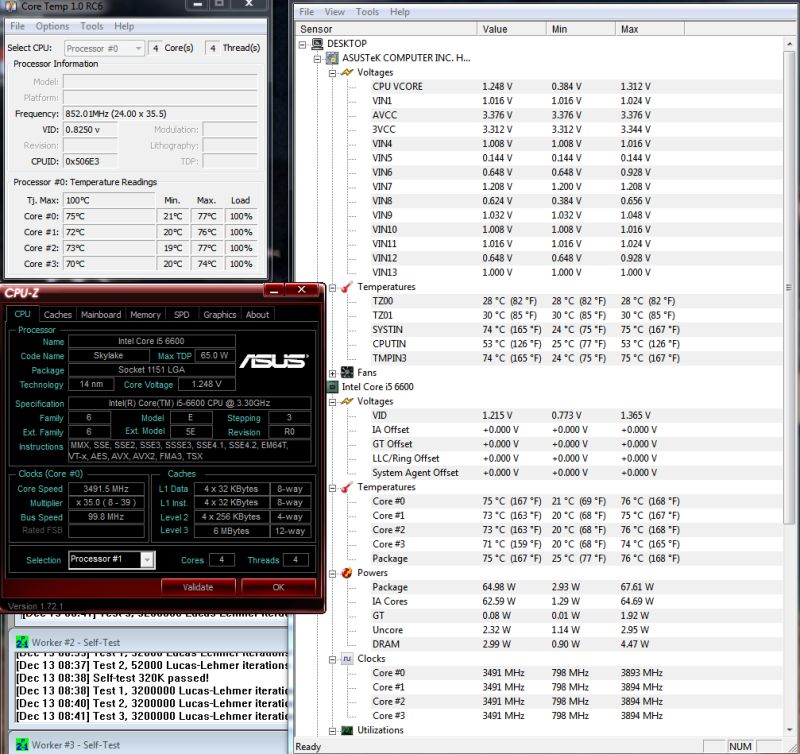
Task: Click the Core Speed 3491.5 MHz field
Action: [x=106, y=489]
